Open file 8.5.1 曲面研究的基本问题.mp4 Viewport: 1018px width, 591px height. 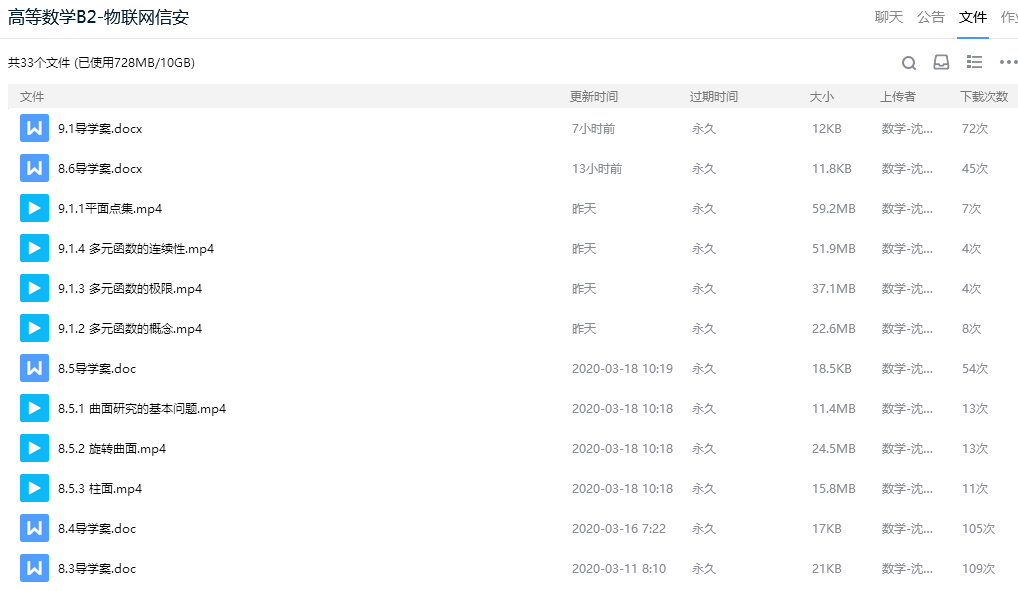(x=142, y=409)
